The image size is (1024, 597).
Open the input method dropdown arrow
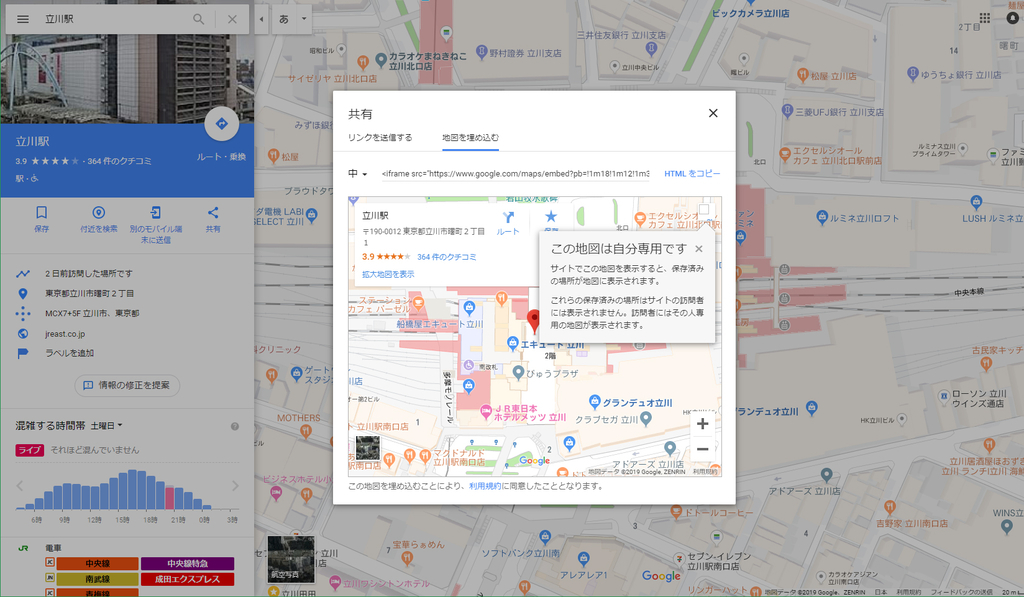[x=304, y=19]
